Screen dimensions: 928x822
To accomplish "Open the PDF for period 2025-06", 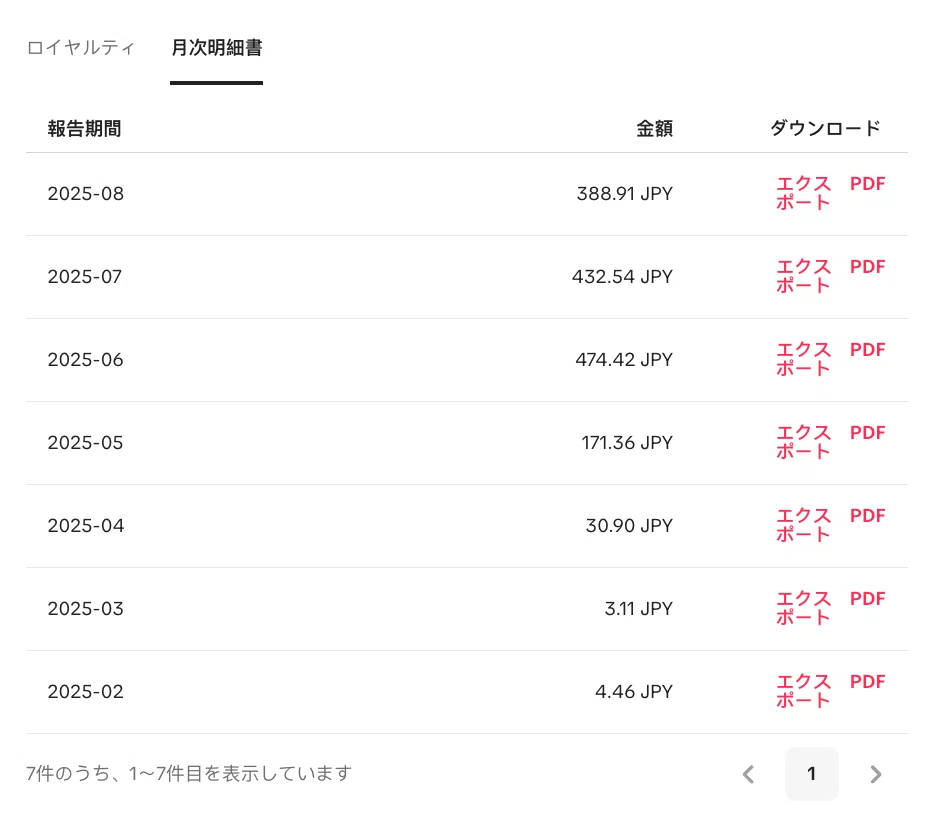I will click(x=868, y=350).
